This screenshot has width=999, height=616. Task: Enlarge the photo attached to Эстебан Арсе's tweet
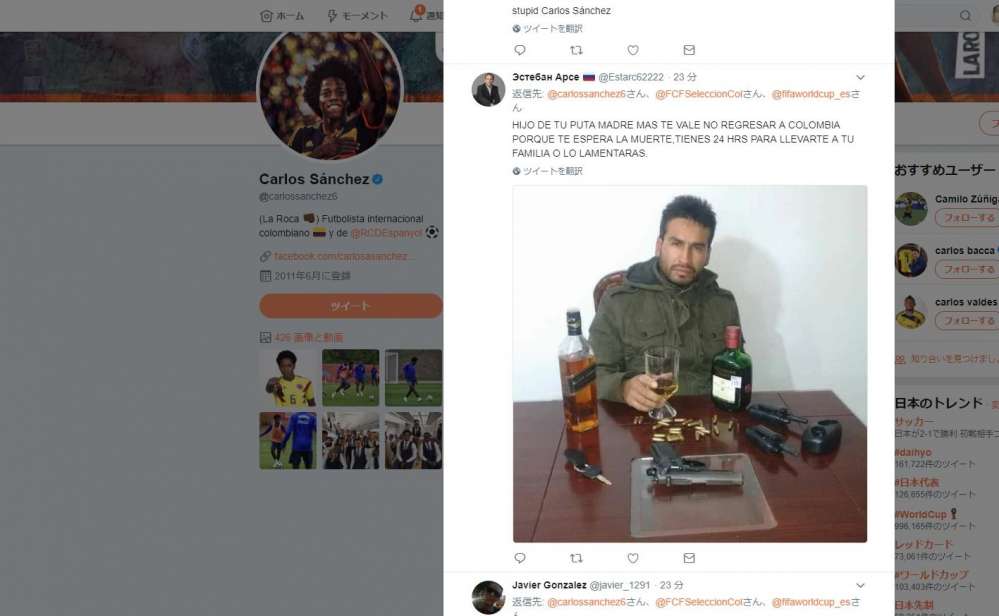point(689,363)
